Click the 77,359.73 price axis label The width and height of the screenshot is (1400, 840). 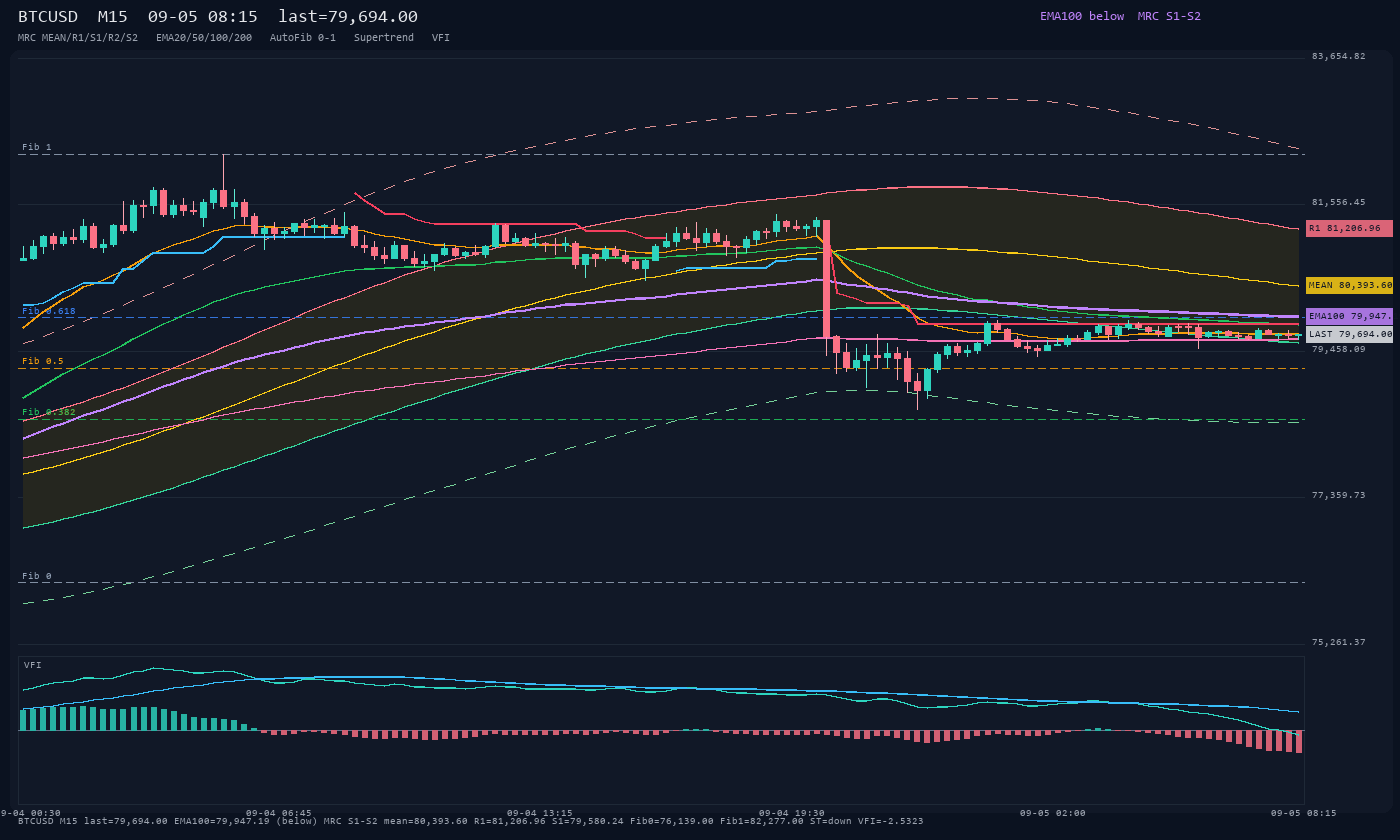[x=1338, y=495]
